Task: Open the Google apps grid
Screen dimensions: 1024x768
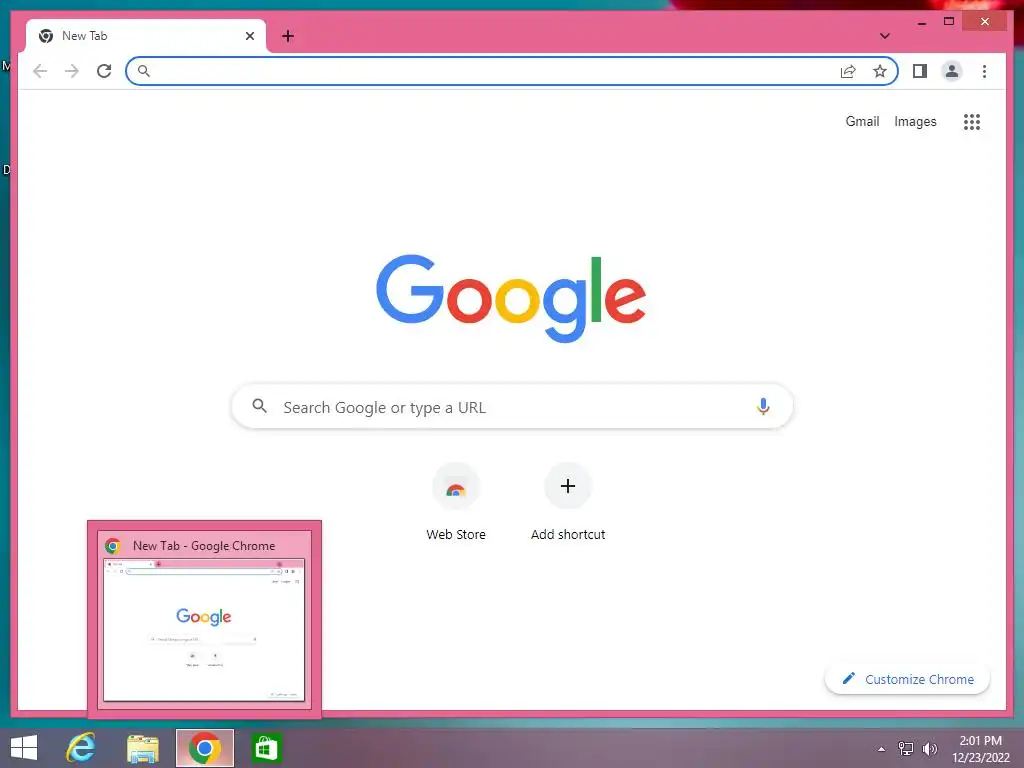Action: (972, 121)
